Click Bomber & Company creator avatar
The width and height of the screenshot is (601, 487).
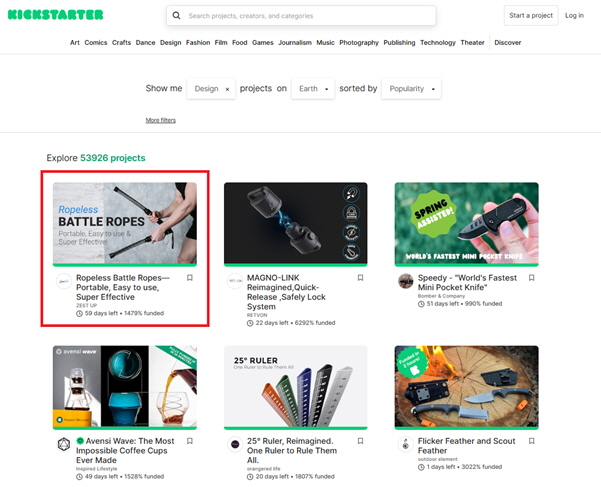tap(406, 281)
